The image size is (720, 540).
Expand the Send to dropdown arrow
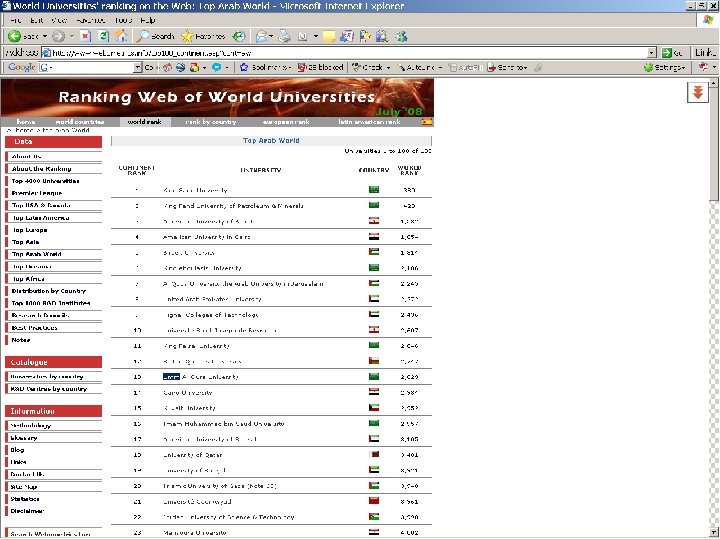525,68
